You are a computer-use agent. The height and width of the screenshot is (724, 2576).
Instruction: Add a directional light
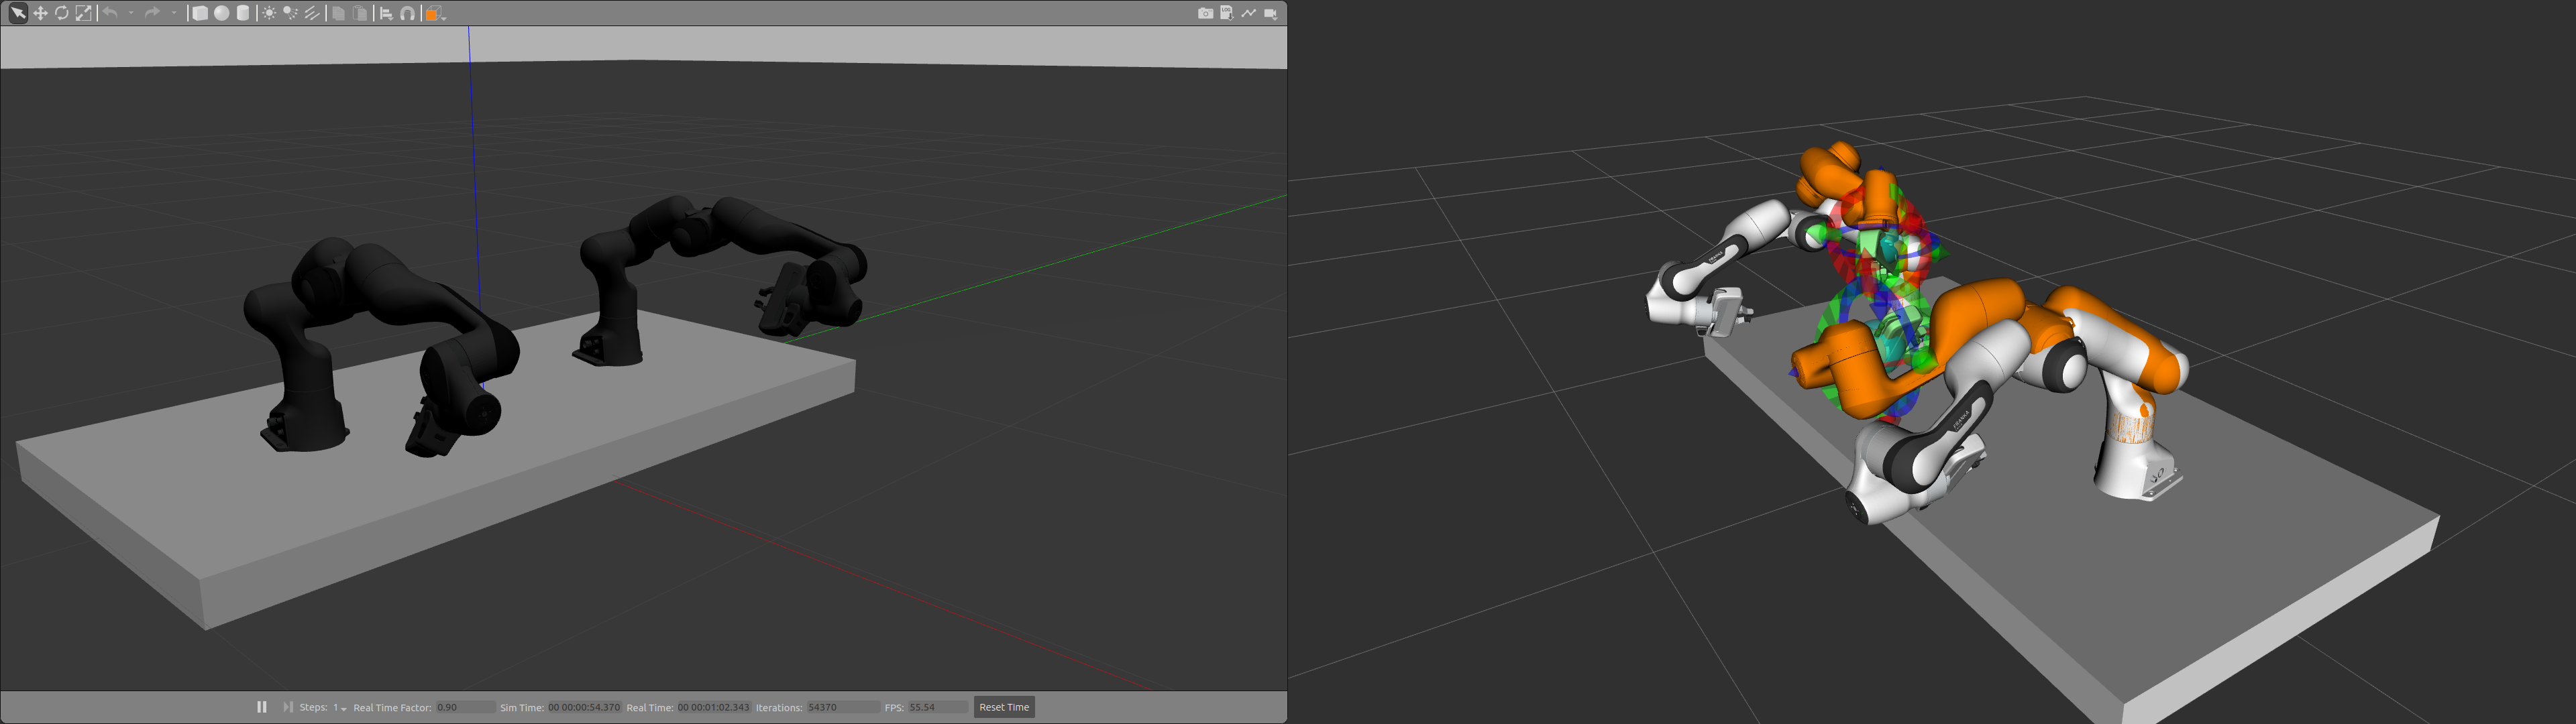pyautogui.click(x=312, y=13)
